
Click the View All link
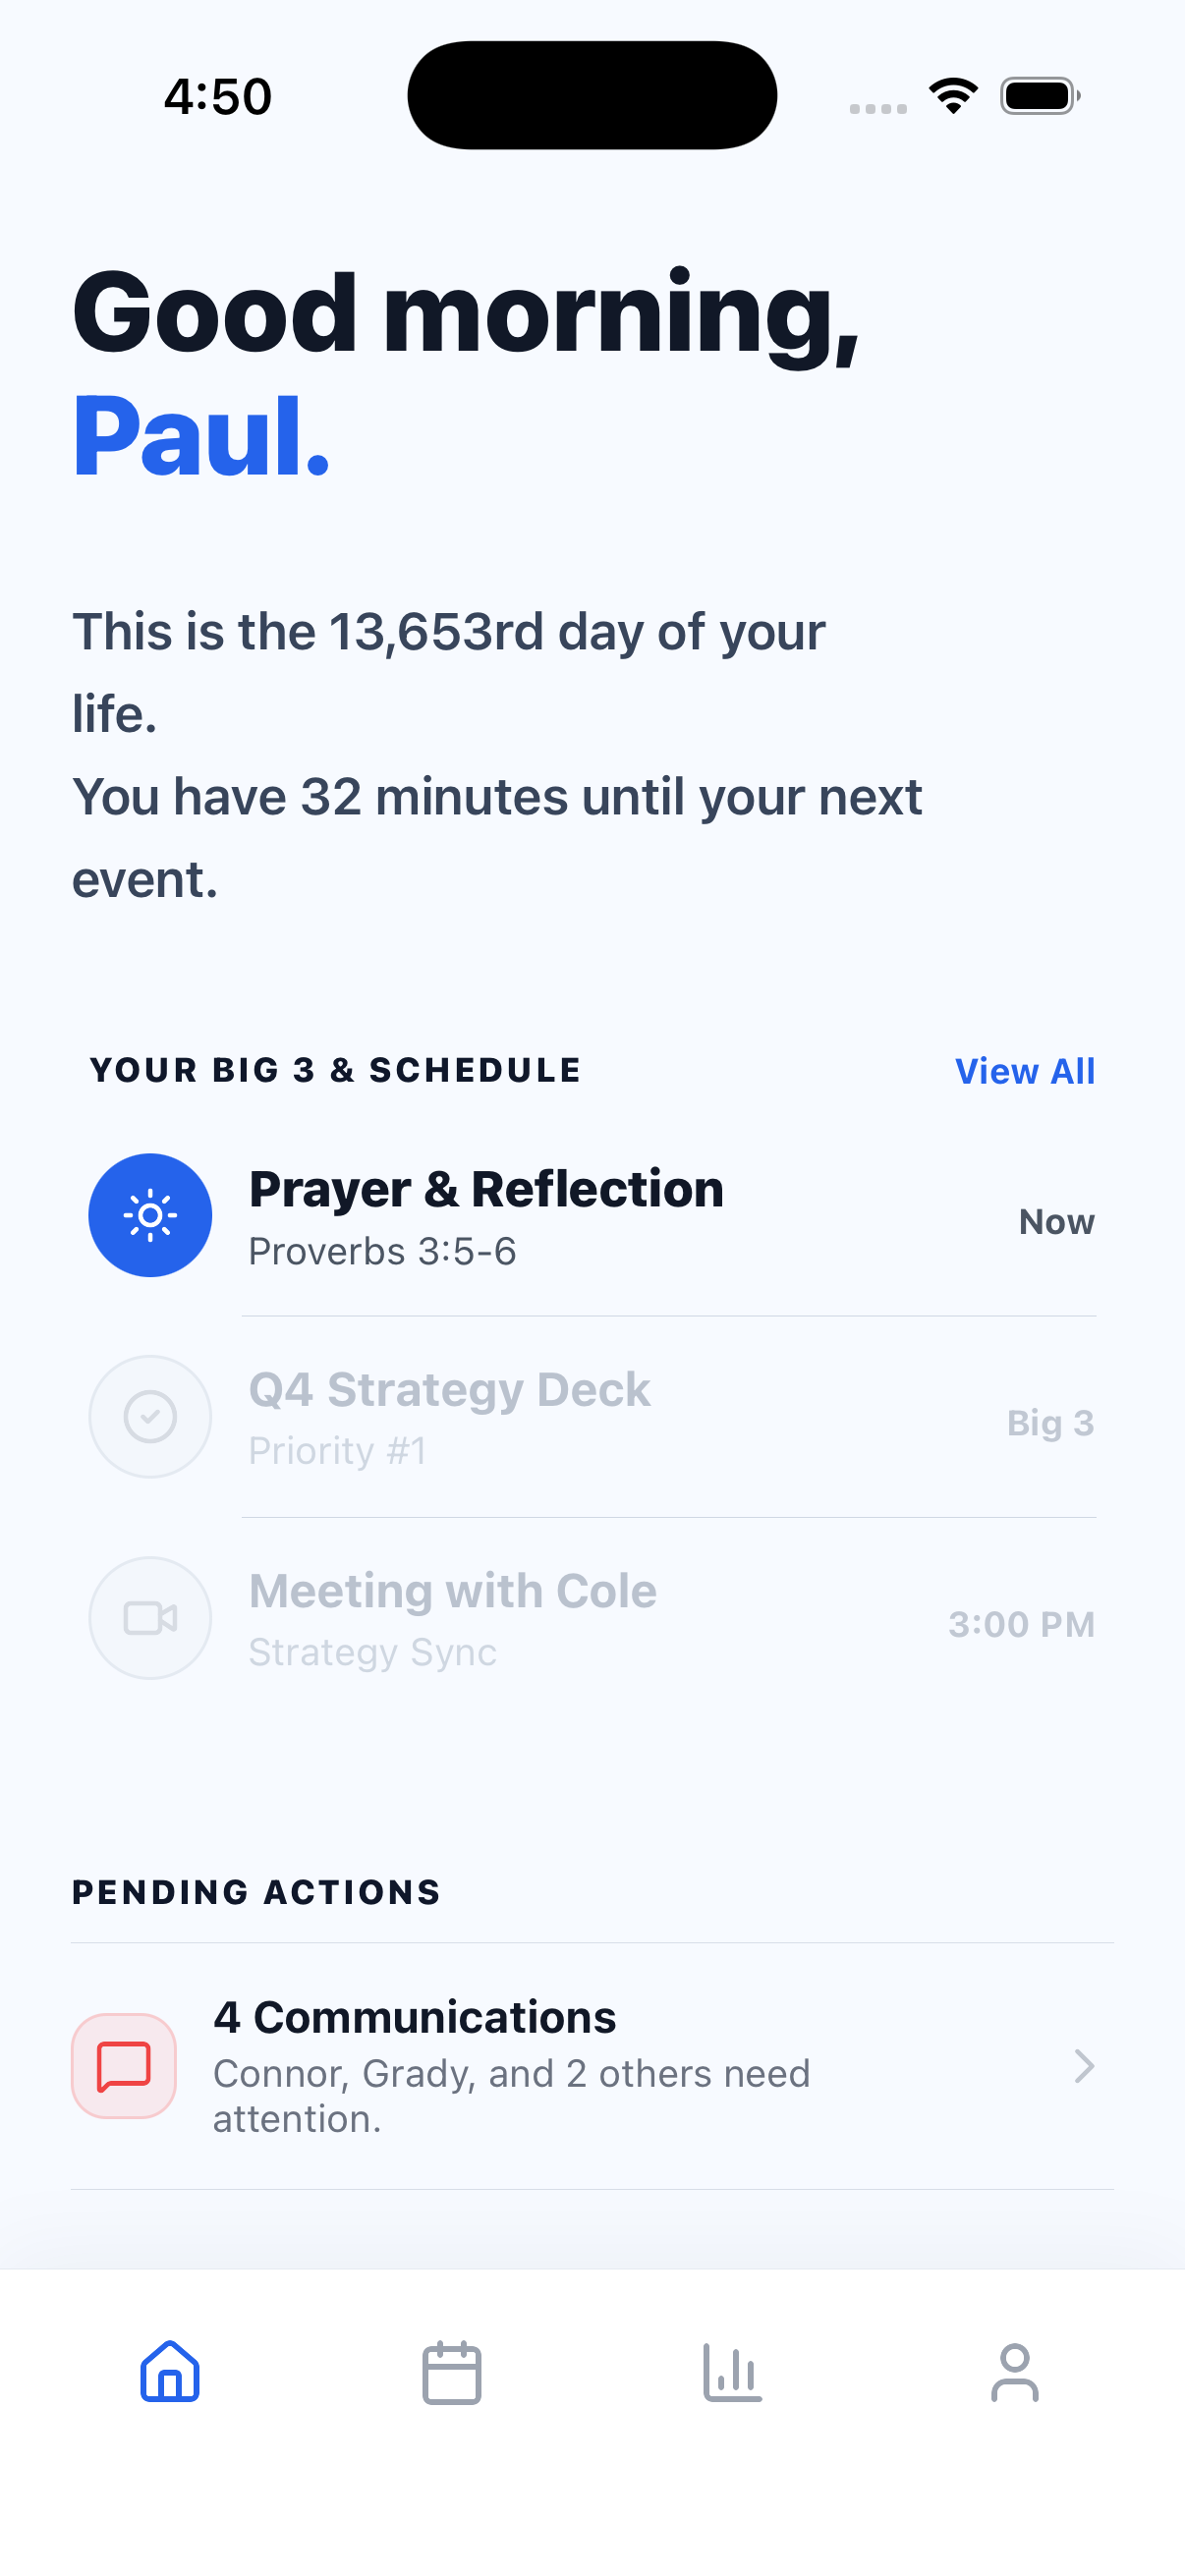click(1025, 1071)
